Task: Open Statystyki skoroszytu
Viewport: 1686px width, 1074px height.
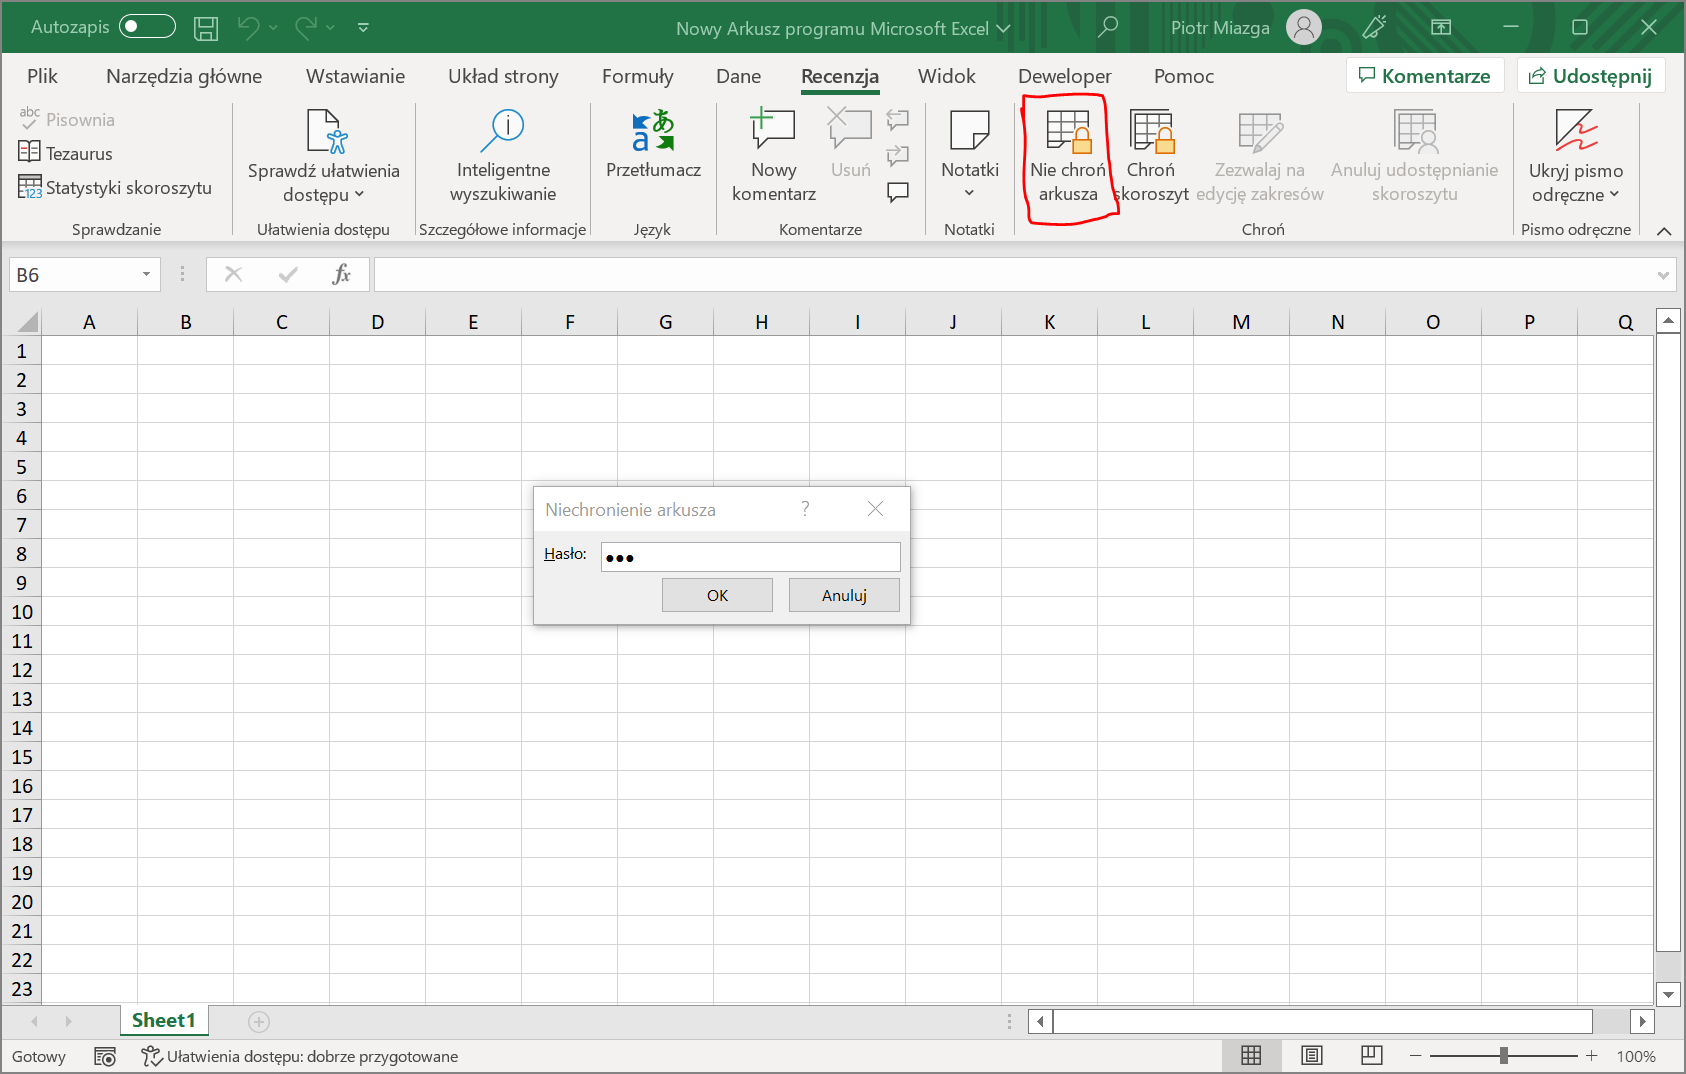Action: pyautogui.click(x=115, y=187)
